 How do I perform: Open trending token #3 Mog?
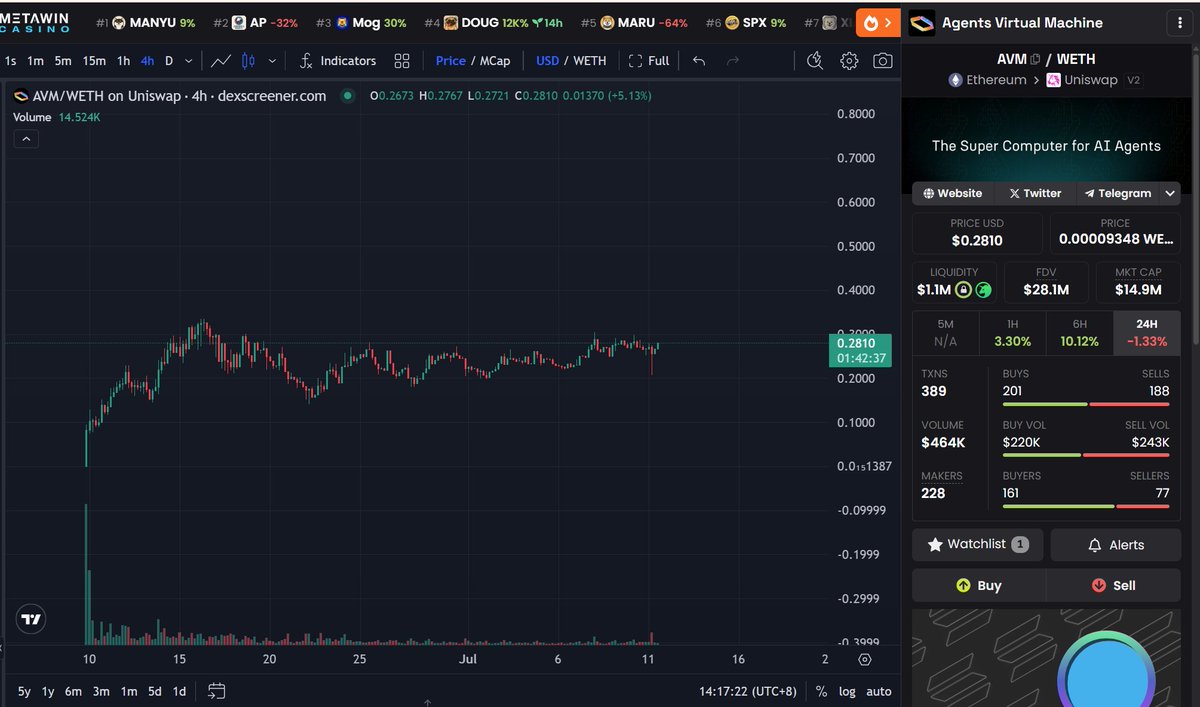tap(361, 22)
